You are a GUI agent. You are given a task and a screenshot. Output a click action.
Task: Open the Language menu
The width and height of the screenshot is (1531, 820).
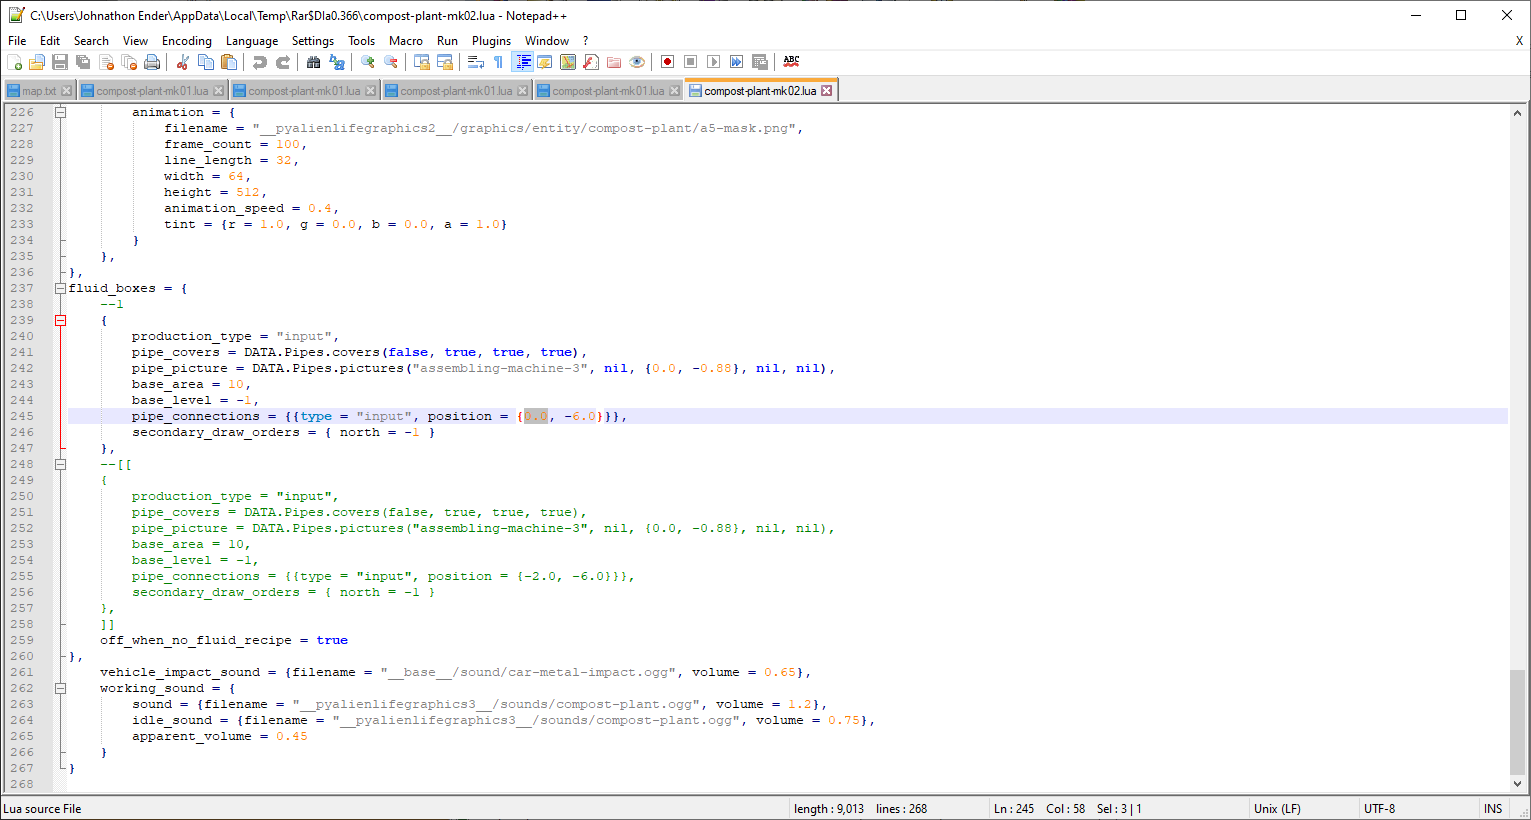(252, 41)
